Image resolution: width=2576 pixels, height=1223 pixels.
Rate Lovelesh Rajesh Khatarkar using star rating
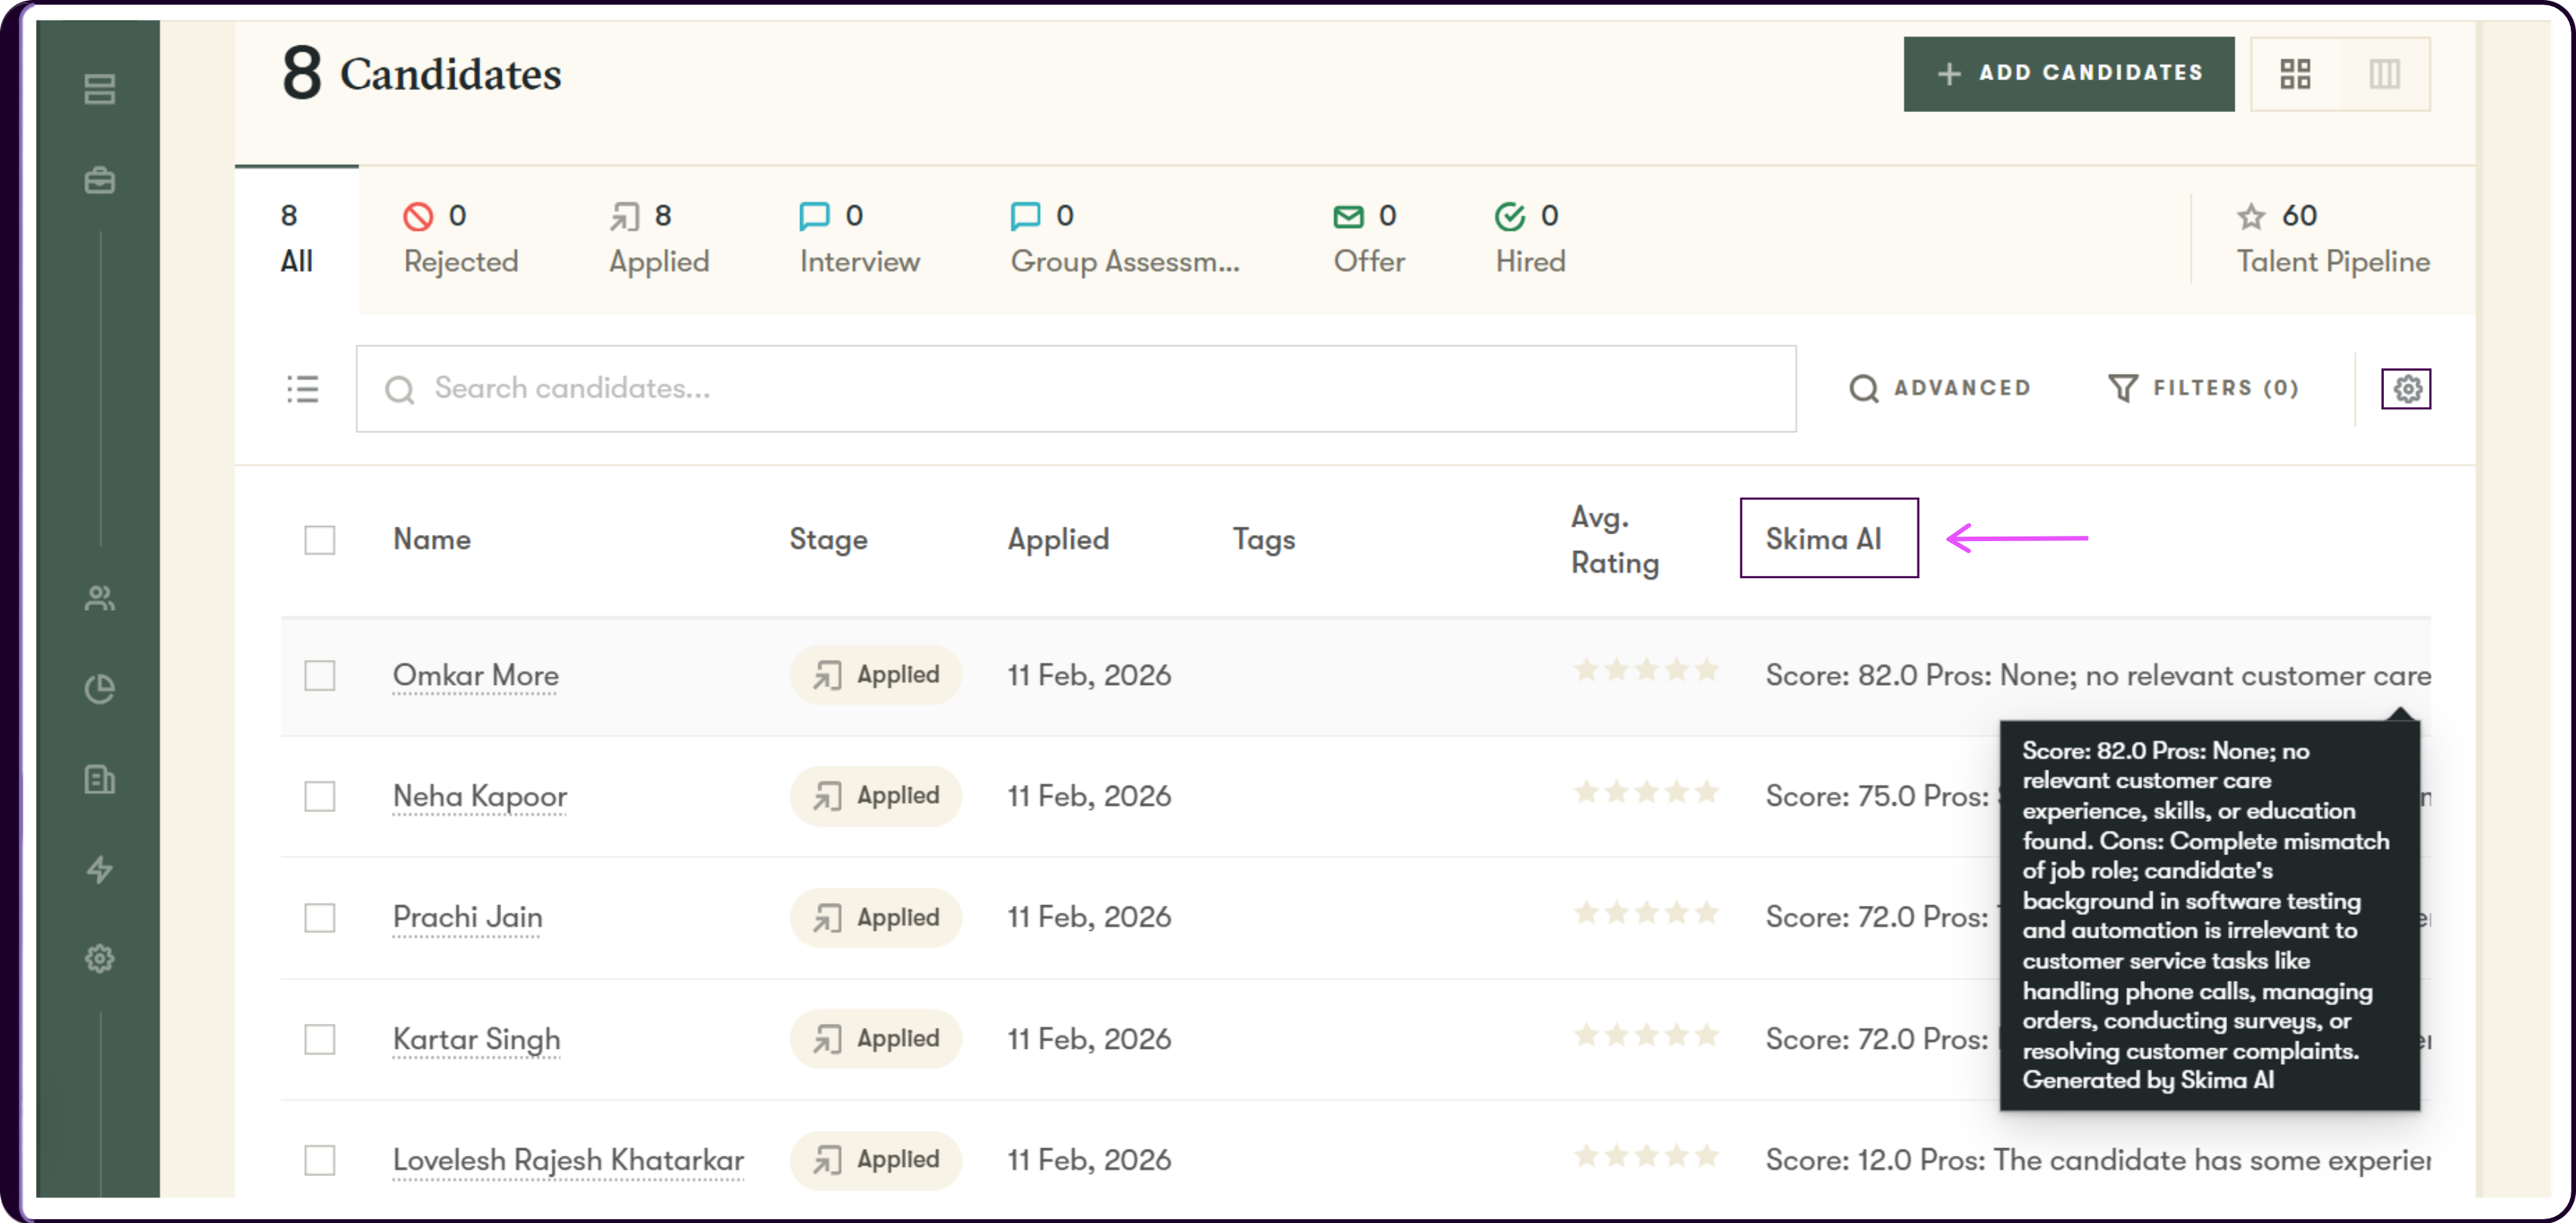(x=1646, y=1156)
